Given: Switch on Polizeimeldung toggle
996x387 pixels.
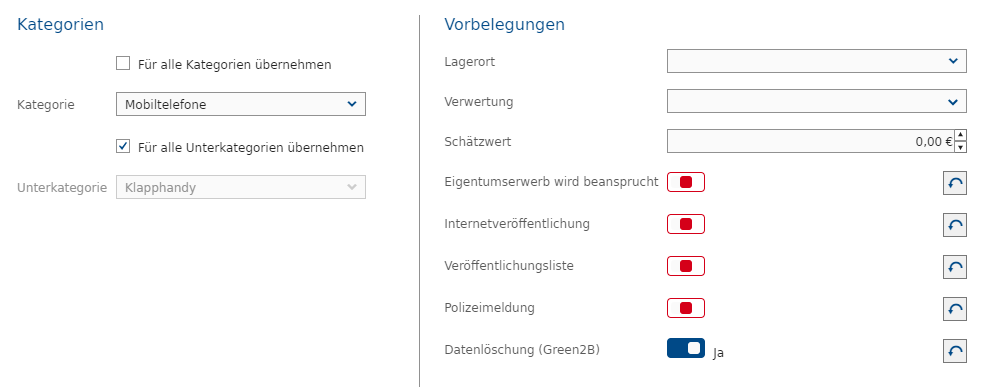Looking at the screenshot, I should click(686, 308).
